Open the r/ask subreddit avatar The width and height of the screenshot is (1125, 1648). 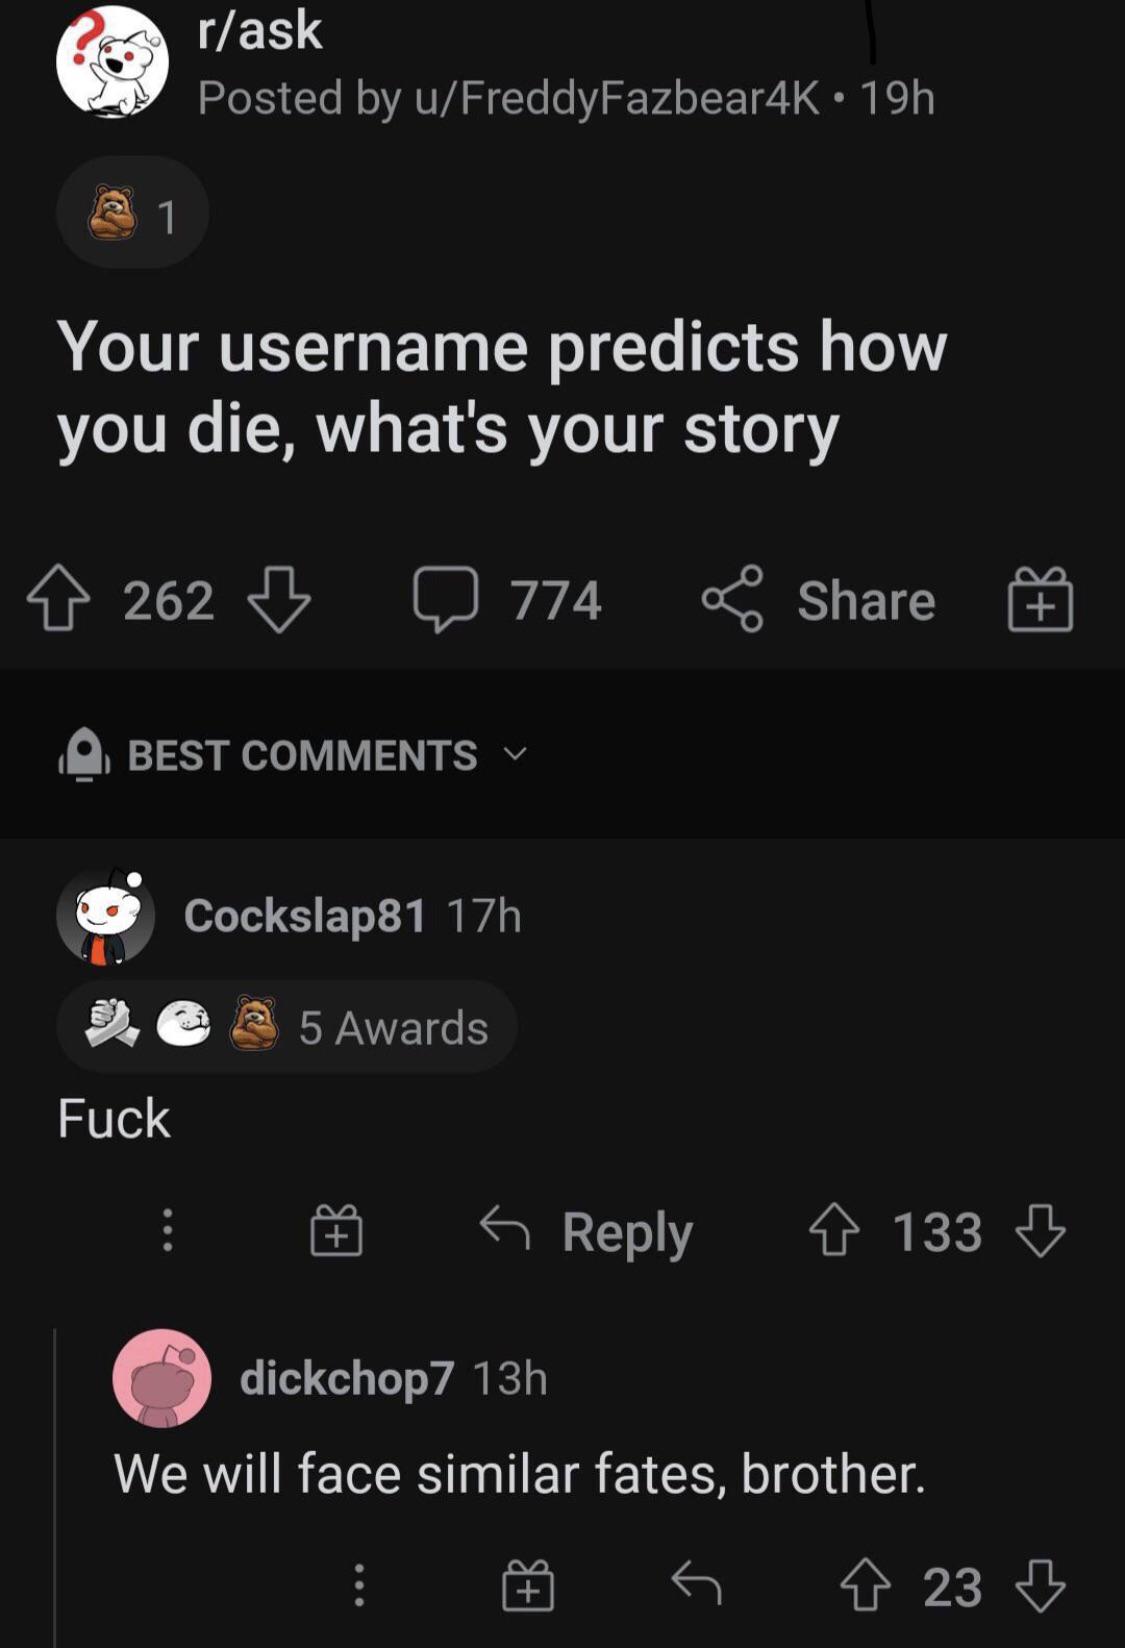click(x=112, y=62)
